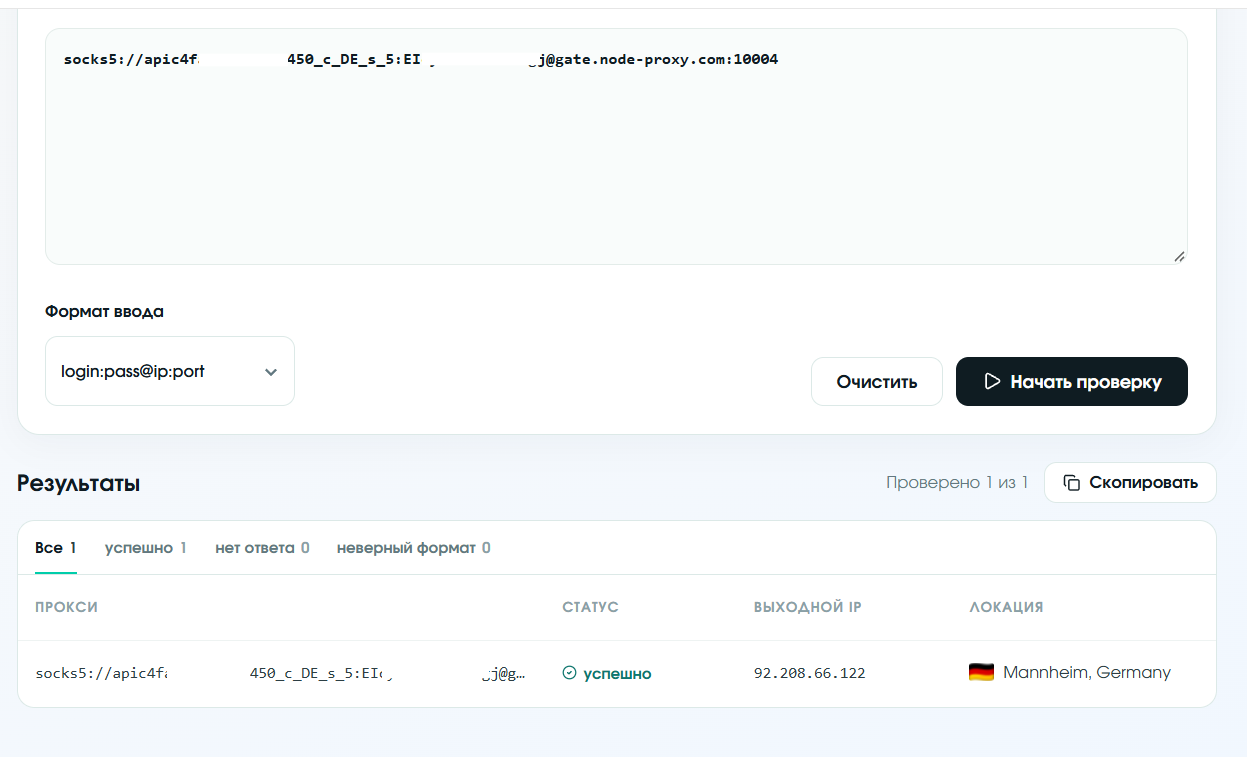Screen dimensions: 1247x757
Task: Click the green checkmark success status icon
Action: [x=569, y=673]
